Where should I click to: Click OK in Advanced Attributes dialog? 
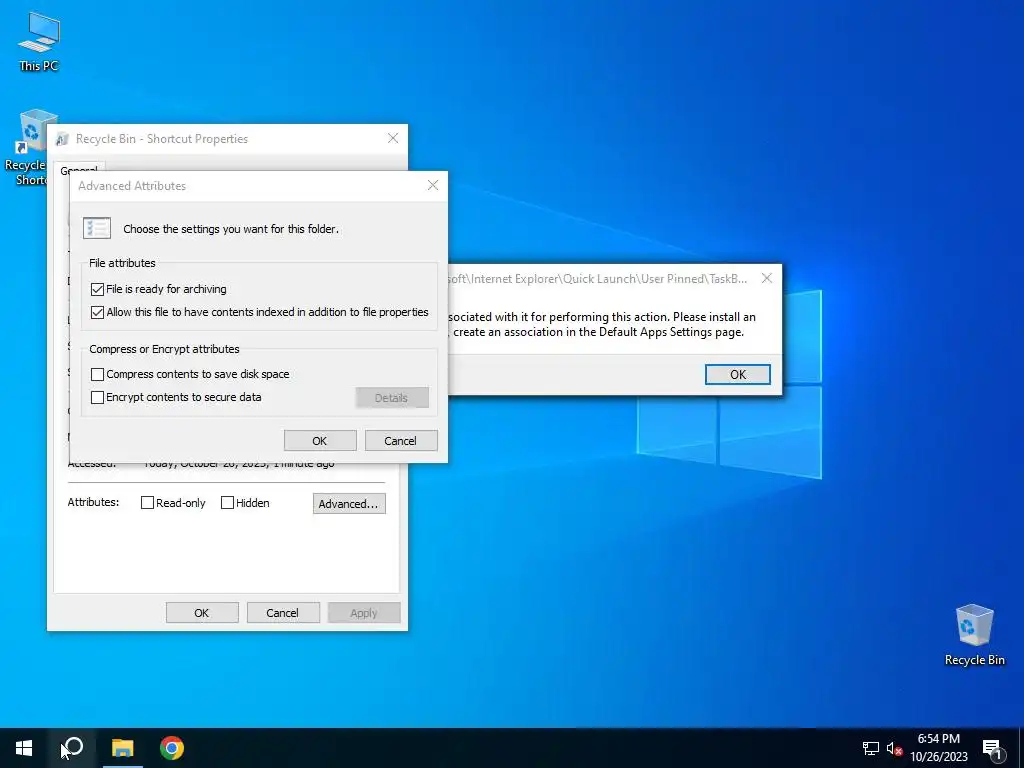pyautogui.click(x=320, y=441)
